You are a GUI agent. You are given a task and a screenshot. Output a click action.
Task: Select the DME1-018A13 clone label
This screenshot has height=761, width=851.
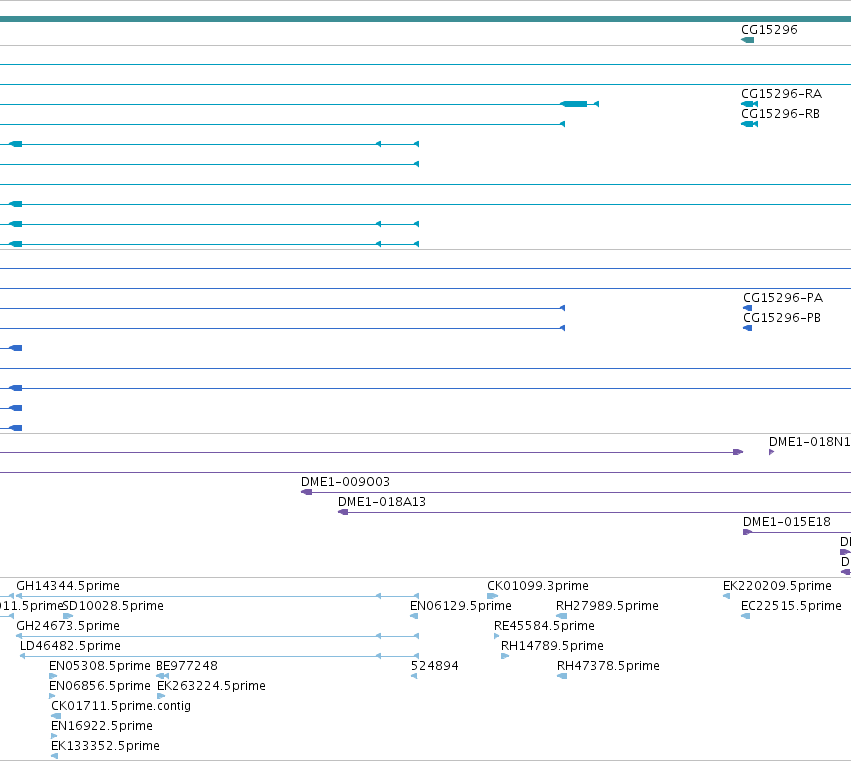[x=382, y=502]
